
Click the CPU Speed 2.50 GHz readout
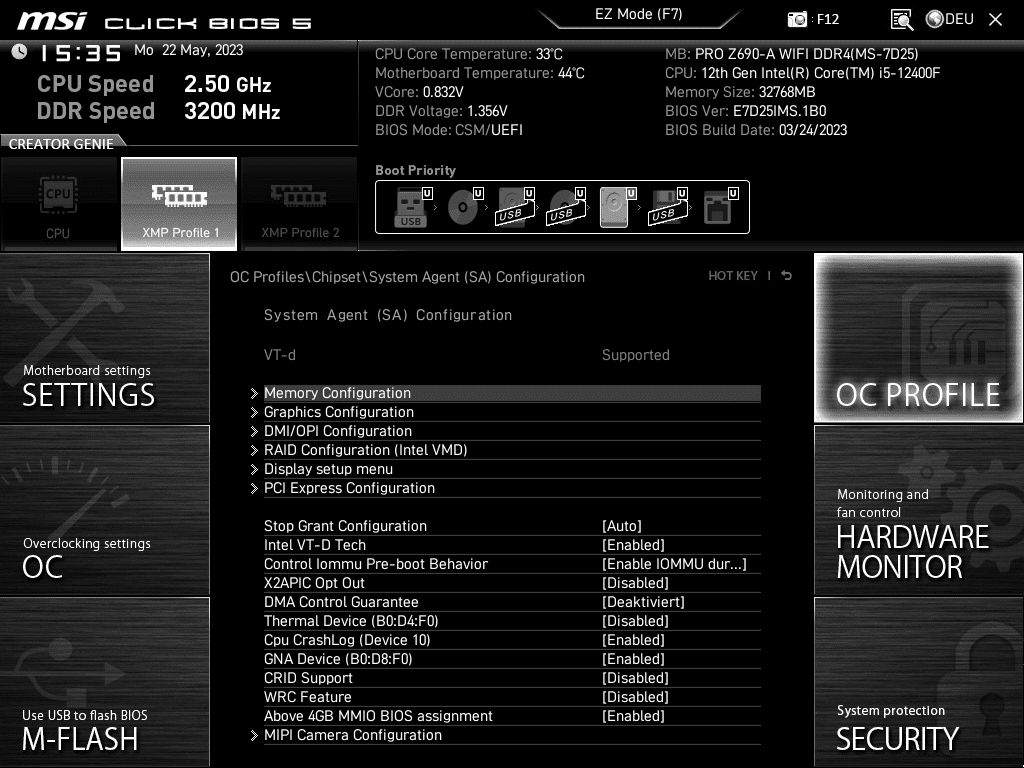pyautogui.click(x=154, y=84)
